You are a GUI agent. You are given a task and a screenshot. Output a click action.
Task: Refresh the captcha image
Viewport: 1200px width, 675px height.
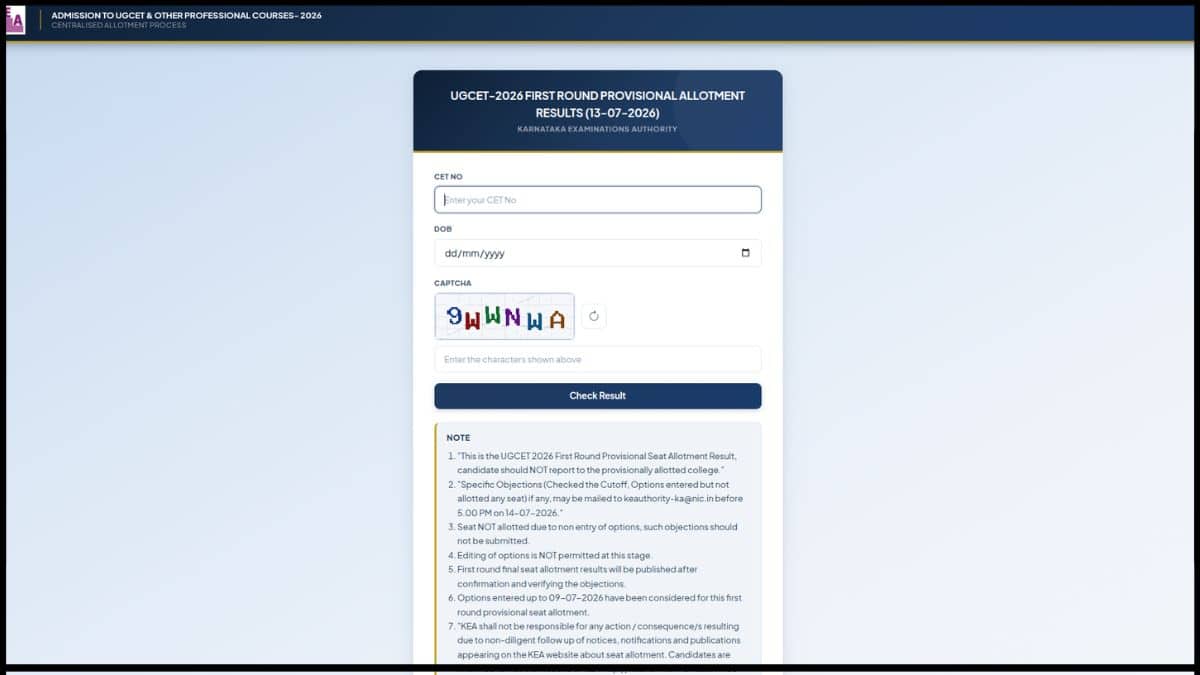coord(593,317)
